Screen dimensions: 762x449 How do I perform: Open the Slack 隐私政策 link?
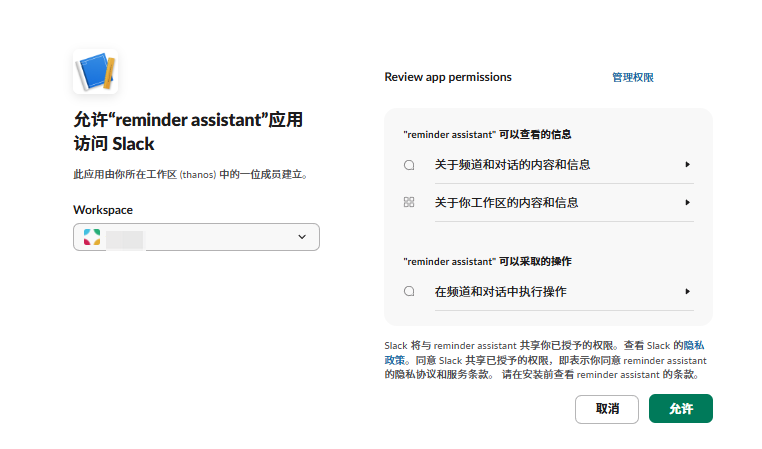coord(544,353)
